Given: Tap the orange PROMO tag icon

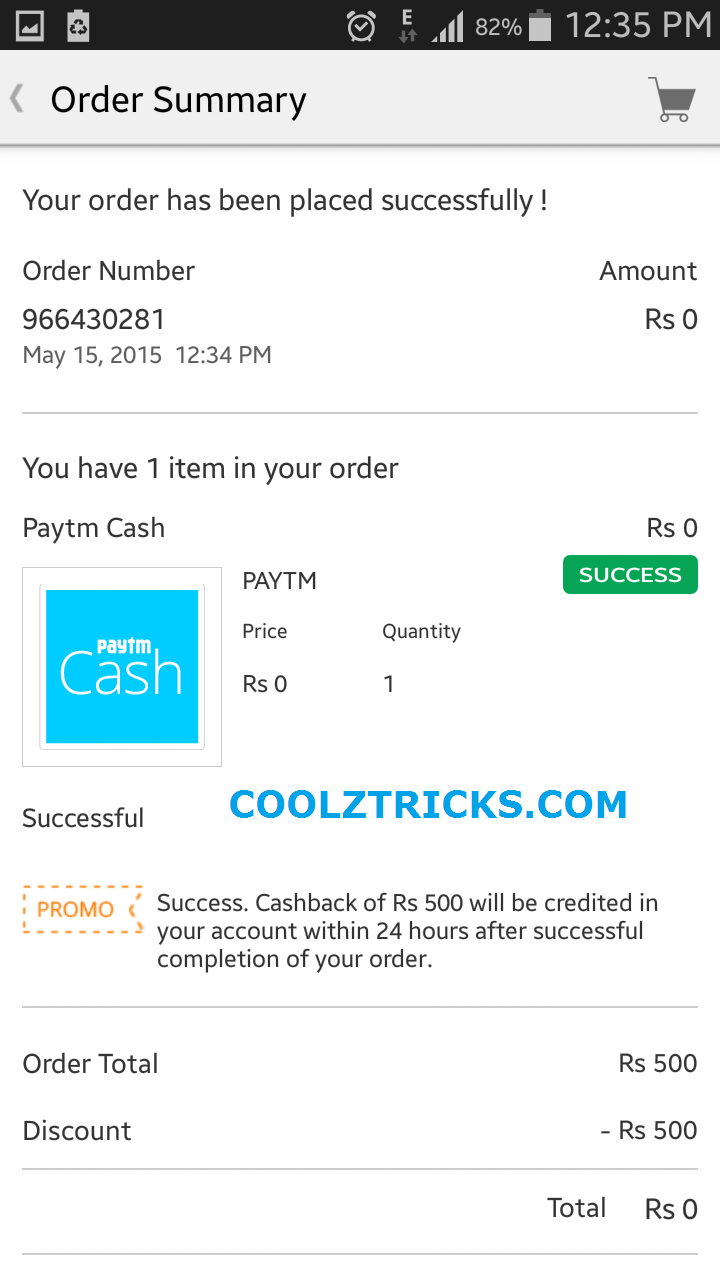Looking at the screenshot, I should (83, 909).
